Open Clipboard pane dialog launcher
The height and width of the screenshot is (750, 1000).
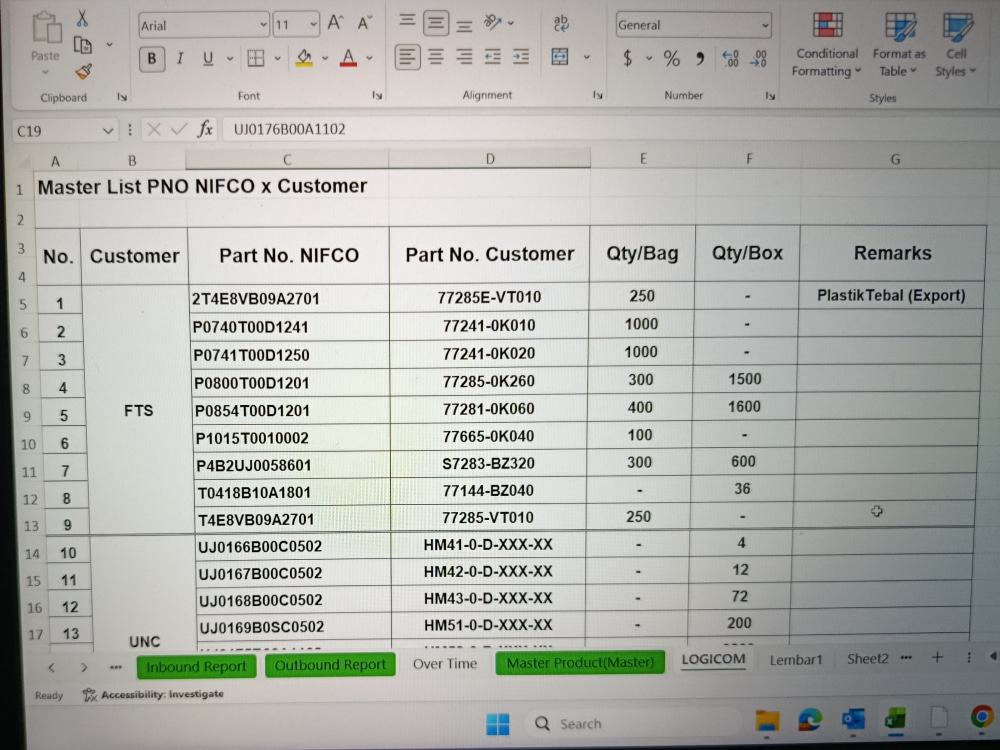click(x=122, y=97)
